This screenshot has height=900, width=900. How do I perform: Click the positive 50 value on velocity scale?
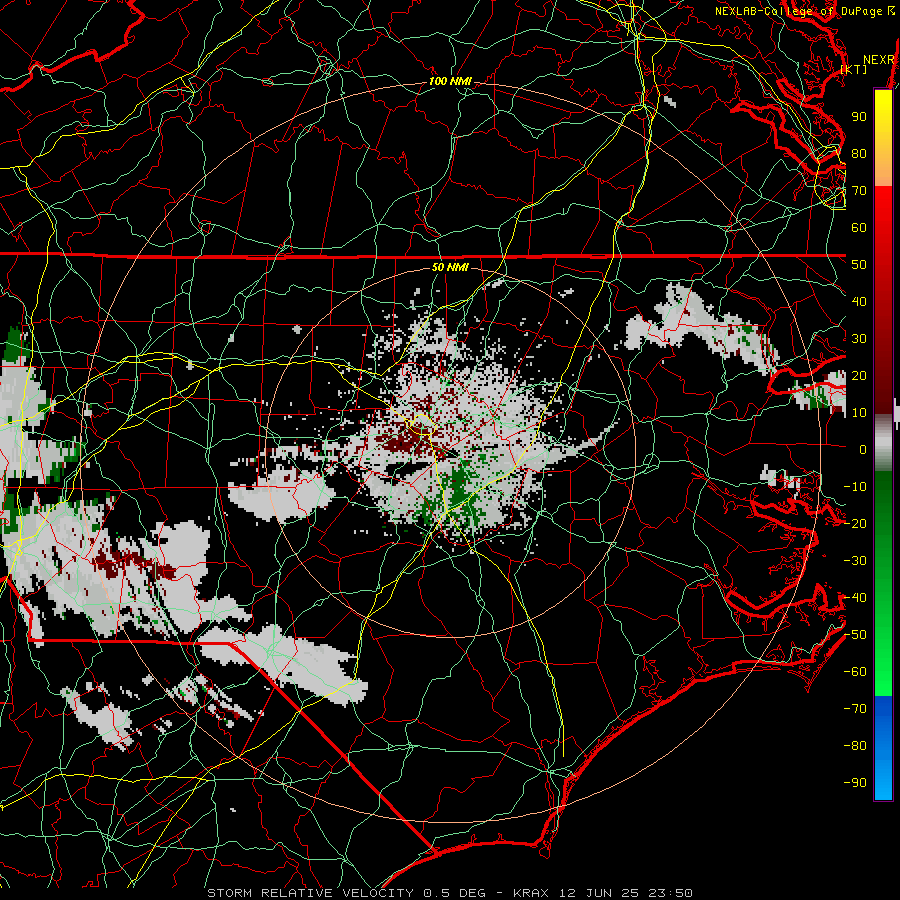click(859, 265)
